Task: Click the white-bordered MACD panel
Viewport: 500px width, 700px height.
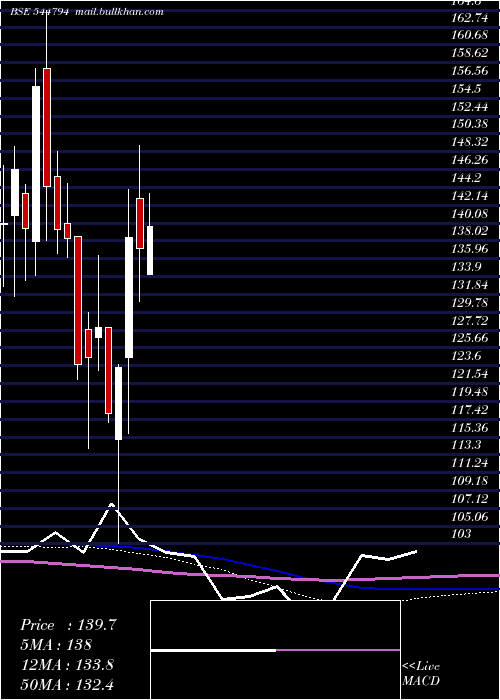Action: (275, 650)
